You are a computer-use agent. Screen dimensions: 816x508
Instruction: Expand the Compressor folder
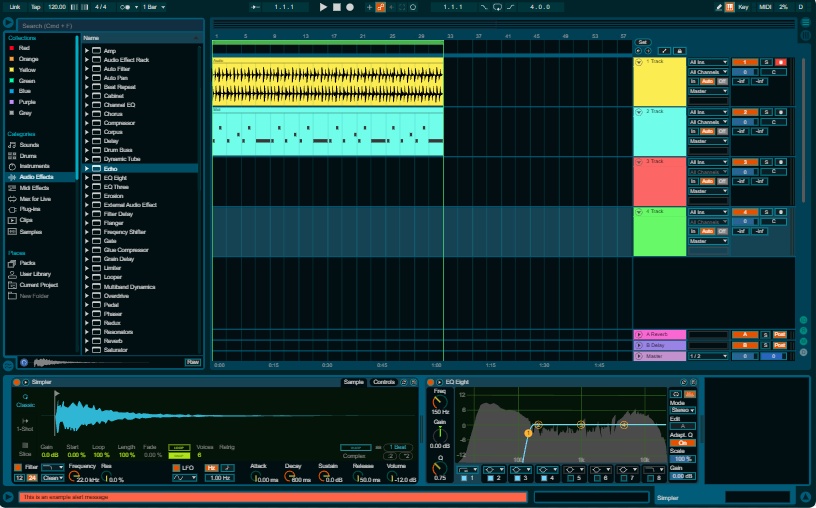(x=87, y=123)
